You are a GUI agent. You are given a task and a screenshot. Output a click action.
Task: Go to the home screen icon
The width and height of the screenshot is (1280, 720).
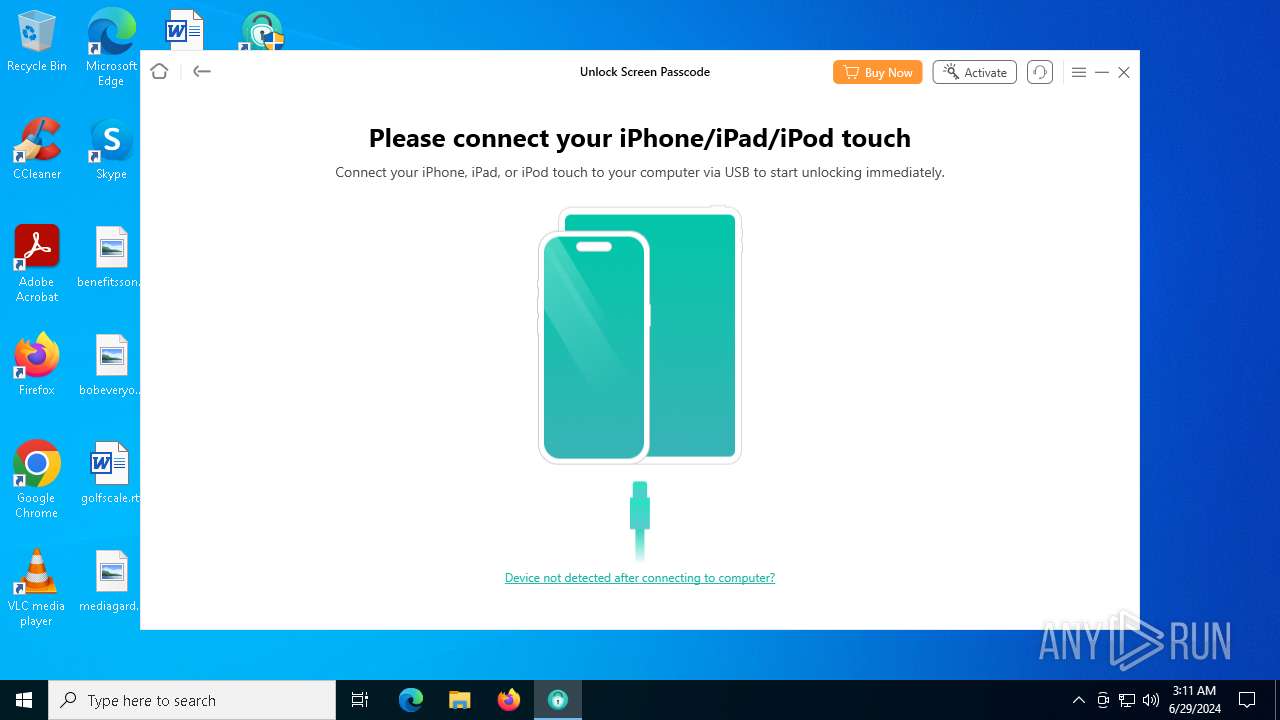(159, 71)
